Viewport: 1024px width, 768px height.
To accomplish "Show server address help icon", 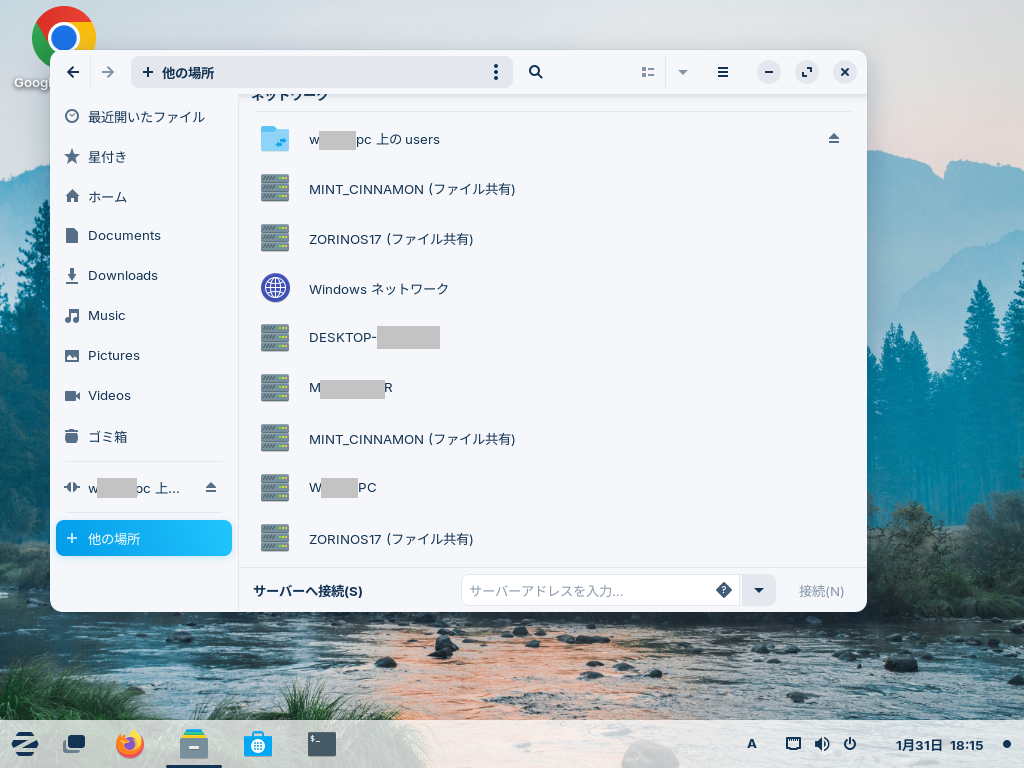I will [724, 591].
